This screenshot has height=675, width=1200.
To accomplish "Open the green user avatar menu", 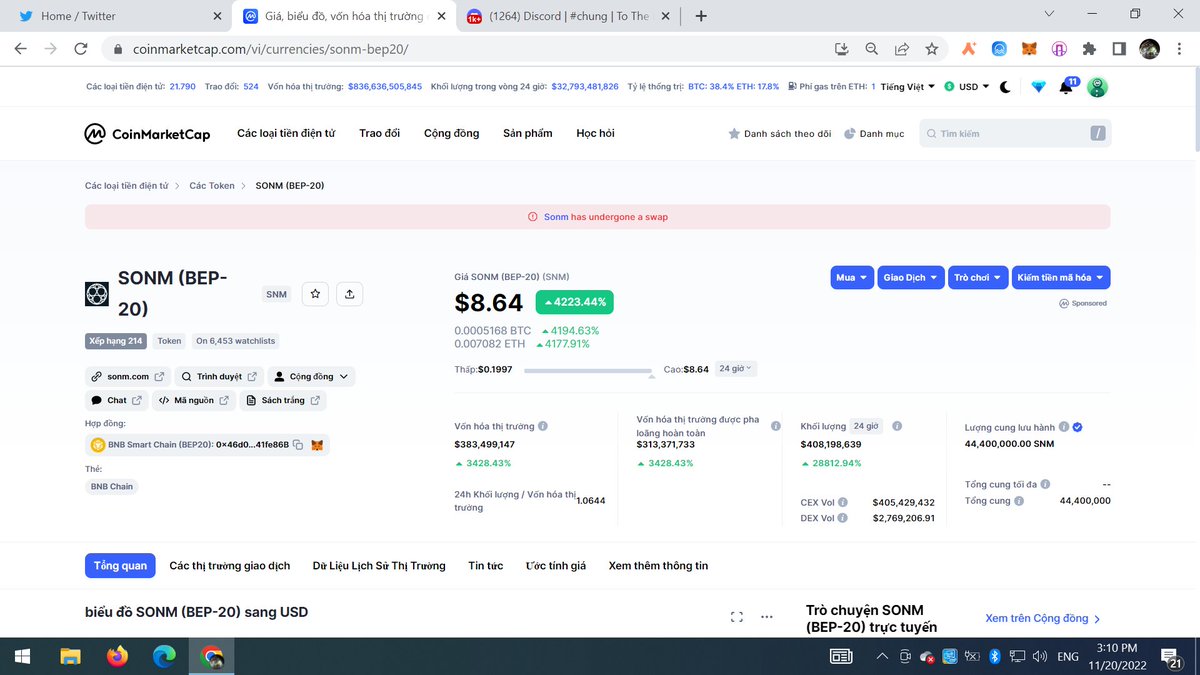I will click(x=1097, y=87).
